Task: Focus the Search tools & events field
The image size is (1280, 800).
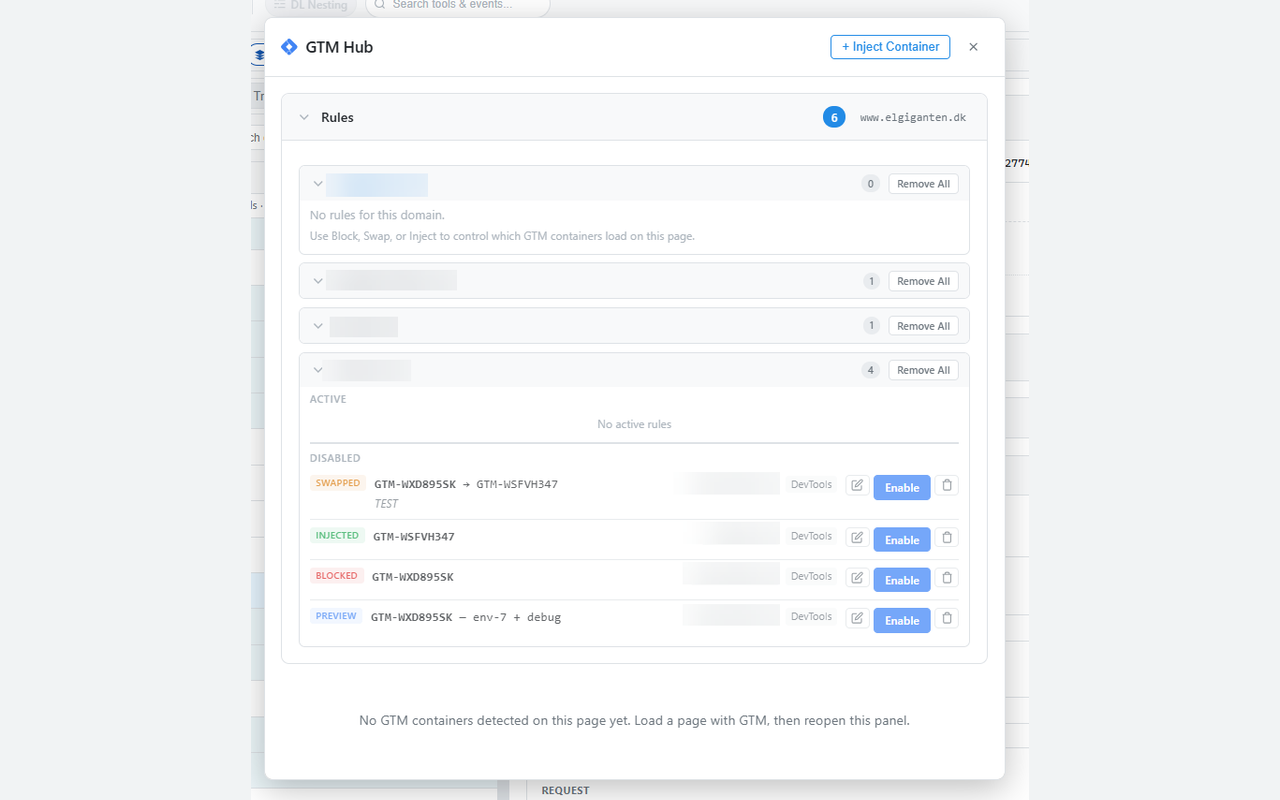Action: point(458,5)
